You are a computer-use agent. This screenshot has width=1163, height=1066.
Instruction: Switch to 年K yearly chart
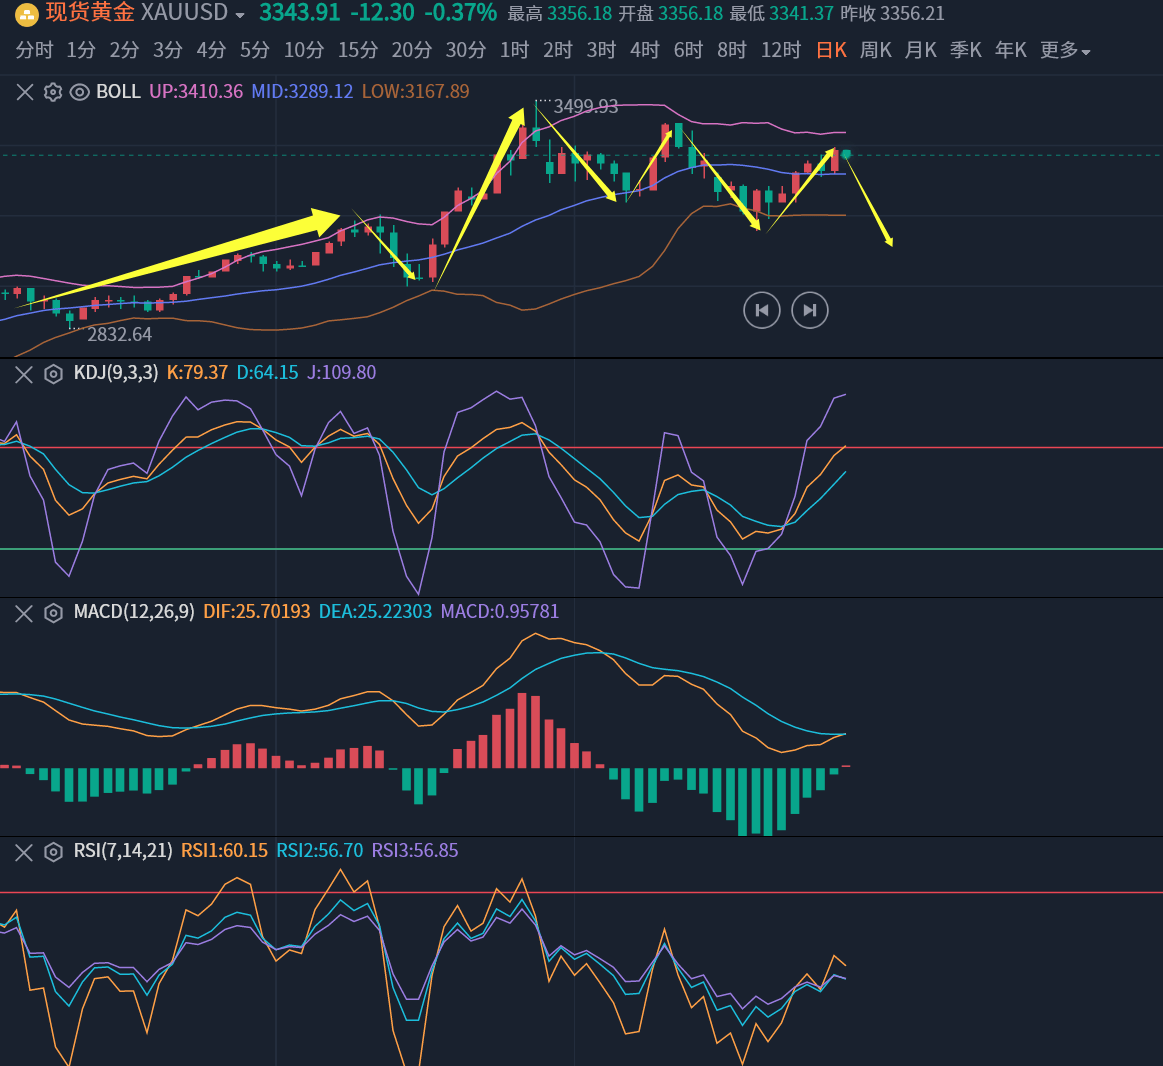point(1011,50)
